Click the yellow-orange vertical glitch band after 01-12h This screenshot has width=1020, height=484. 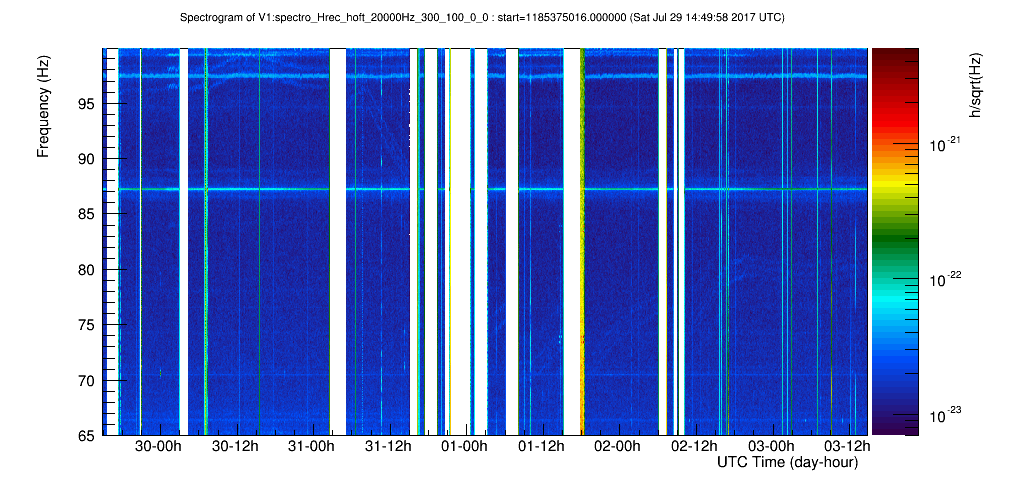pyautogui.click(x=582, y=241)
